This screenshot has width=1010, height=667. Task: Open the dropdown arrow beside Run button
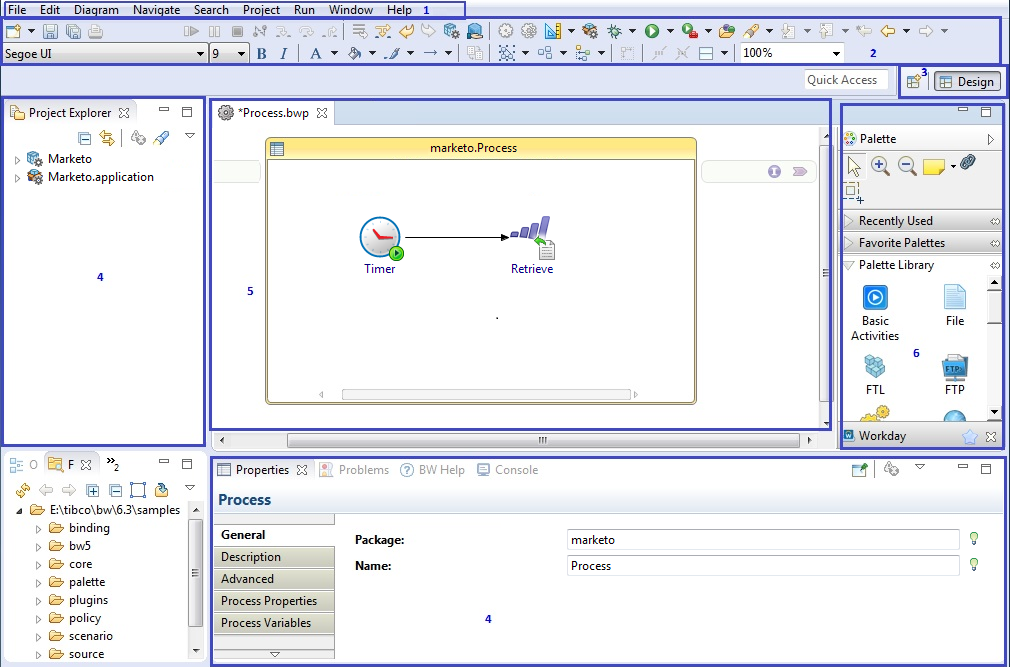671,31
